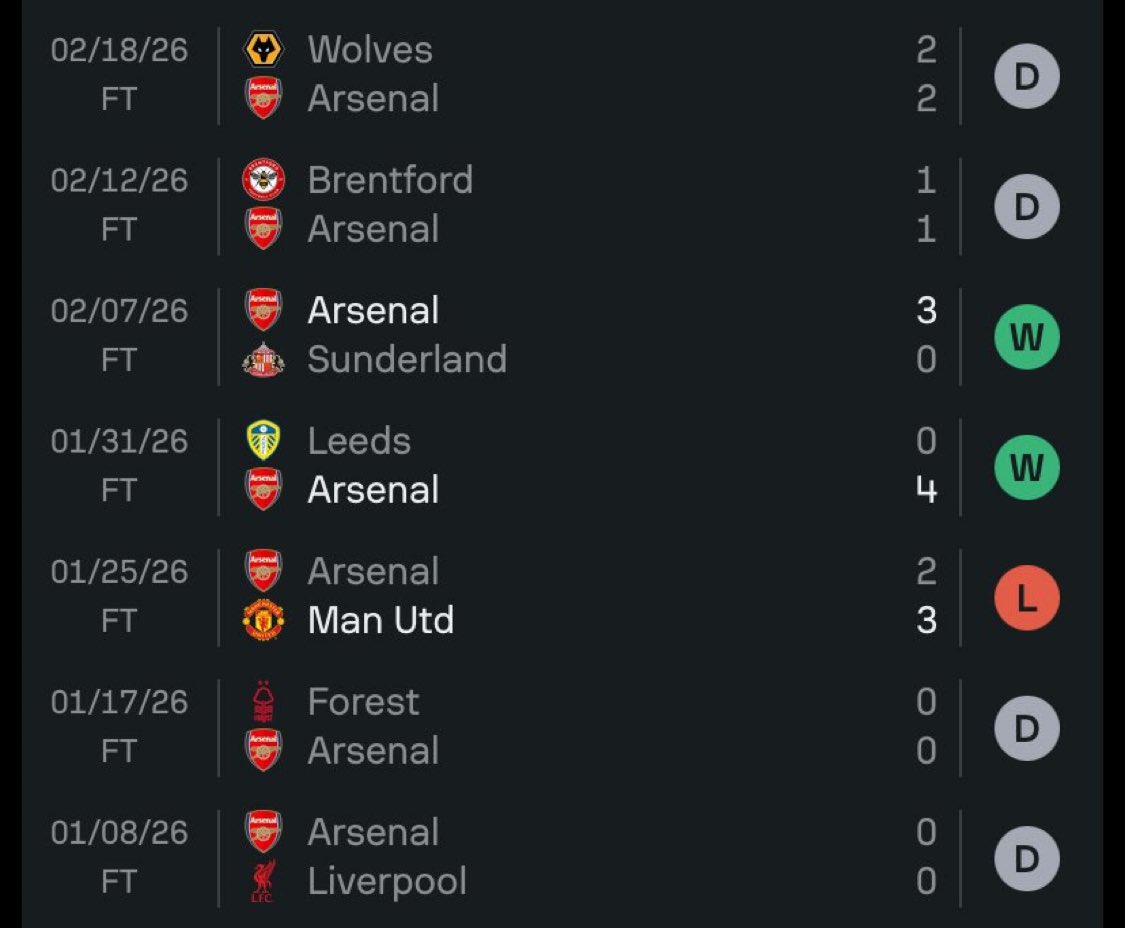Click the draw badge for Forest match
1125x928 pixels.
click(1027, 728)
